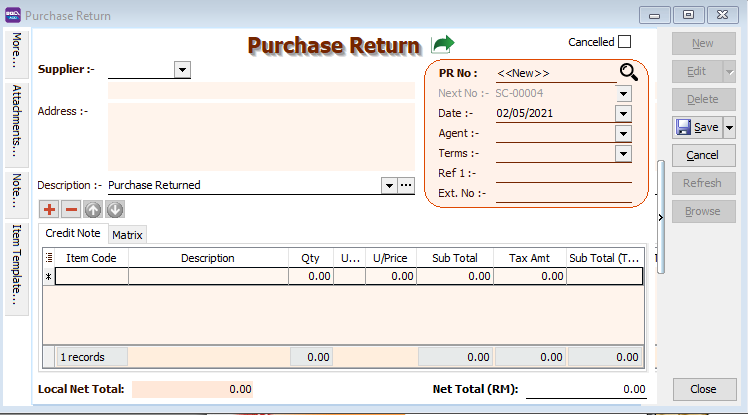Expand the Agent dropdown
748x415 pixels.
coord(623,133)
